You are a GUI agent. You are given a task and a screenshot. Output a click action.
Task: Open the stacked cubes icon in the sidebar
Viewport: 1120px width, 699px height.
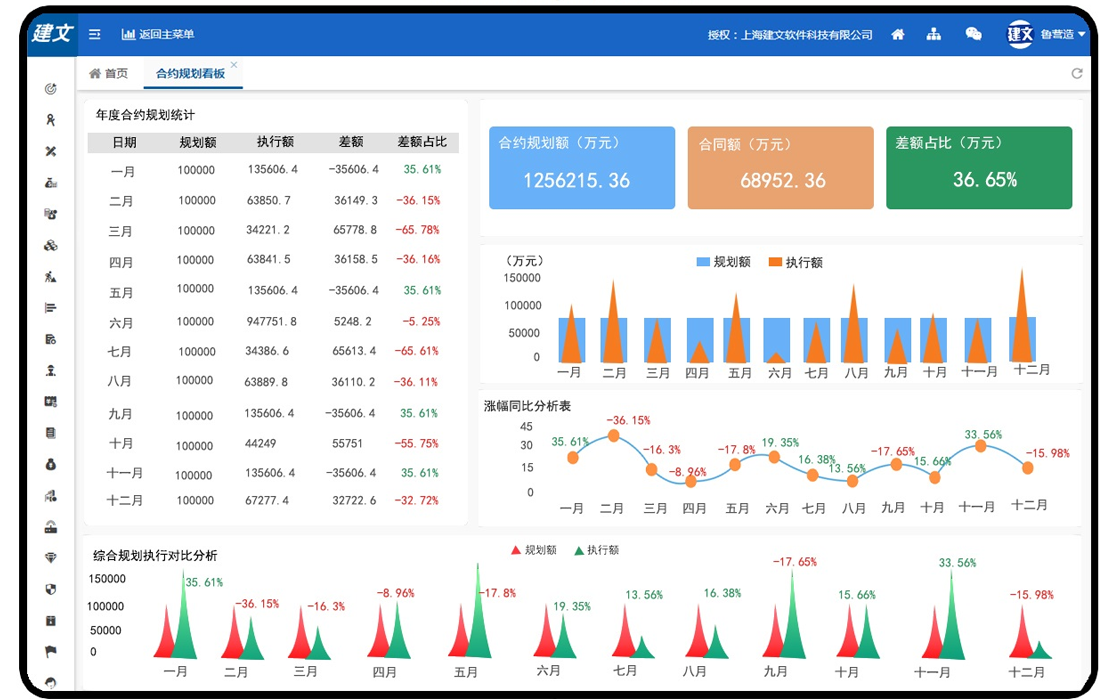click(51, 245)
